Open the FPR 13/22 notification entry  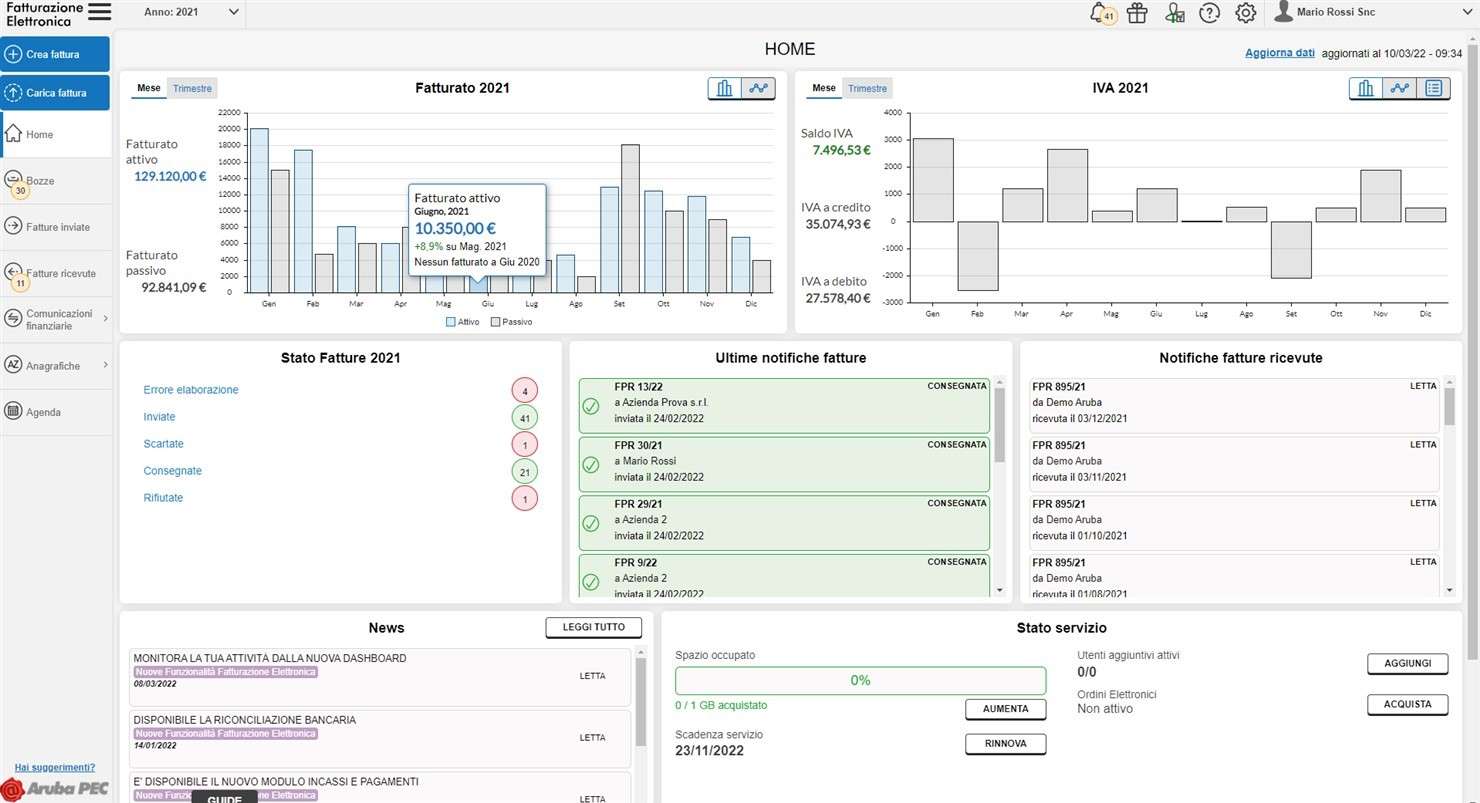coord(783,405)
